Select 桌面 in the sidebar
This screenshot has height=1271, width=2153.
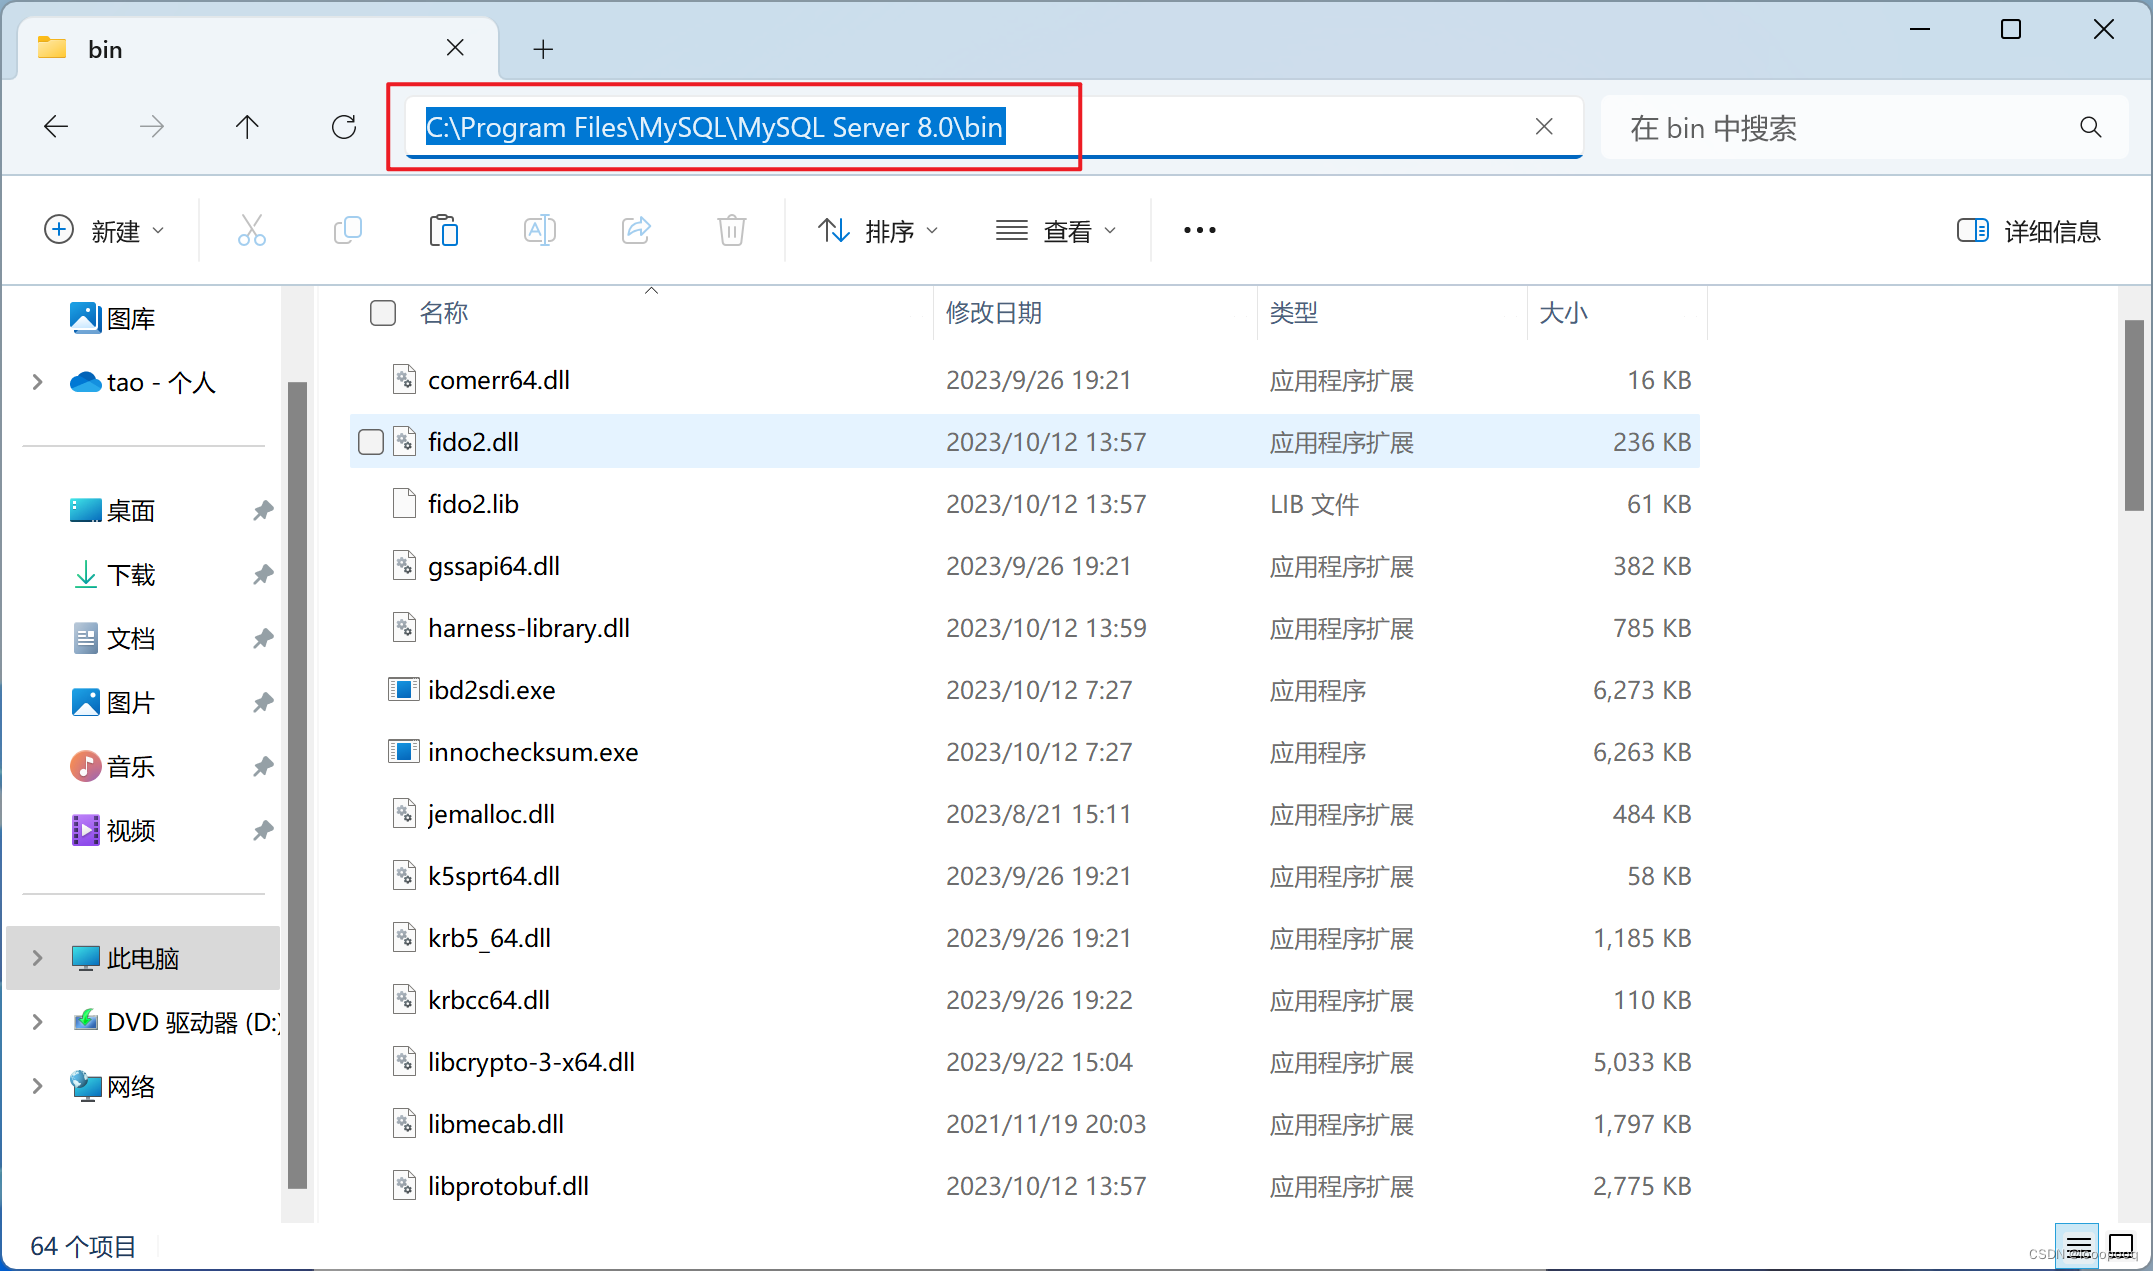112,511
